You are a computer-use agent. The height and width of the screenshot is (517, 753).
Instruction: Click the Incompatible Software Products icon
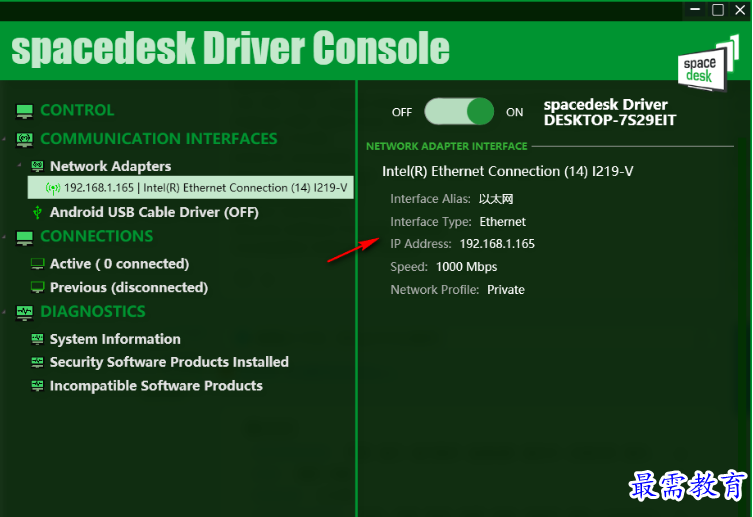pyautogui.click(x=37, y=386)
